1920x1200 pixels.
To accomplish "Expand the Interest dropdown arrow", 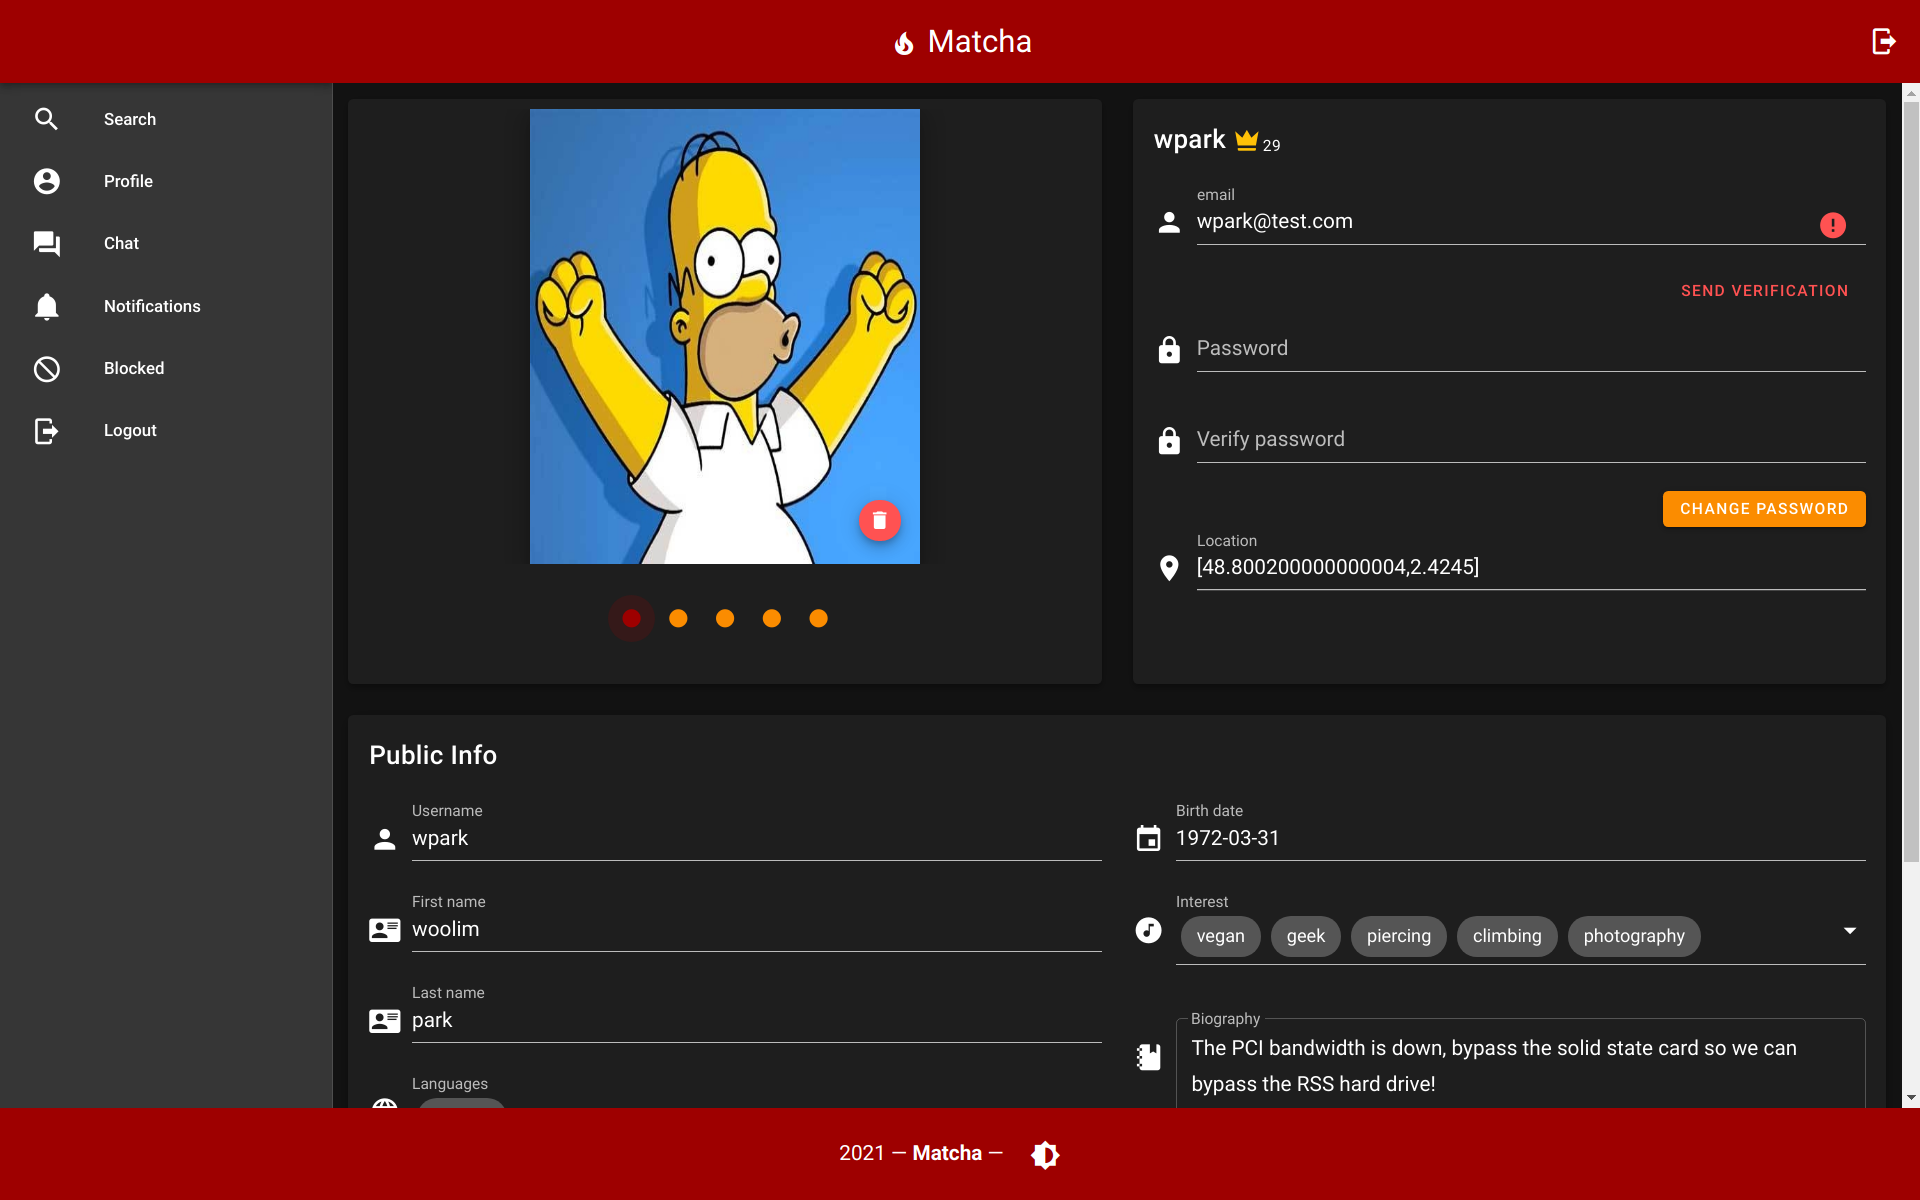I will pyautogui.click(x=1849, y=931).
